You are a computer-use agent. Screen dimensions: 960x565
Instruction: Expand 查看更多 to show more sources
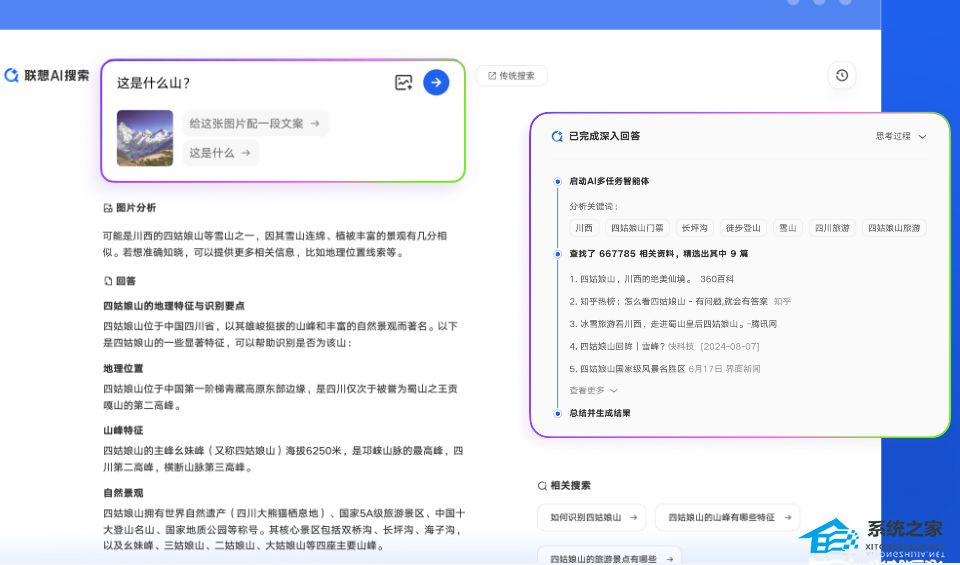tap(594, 390)
